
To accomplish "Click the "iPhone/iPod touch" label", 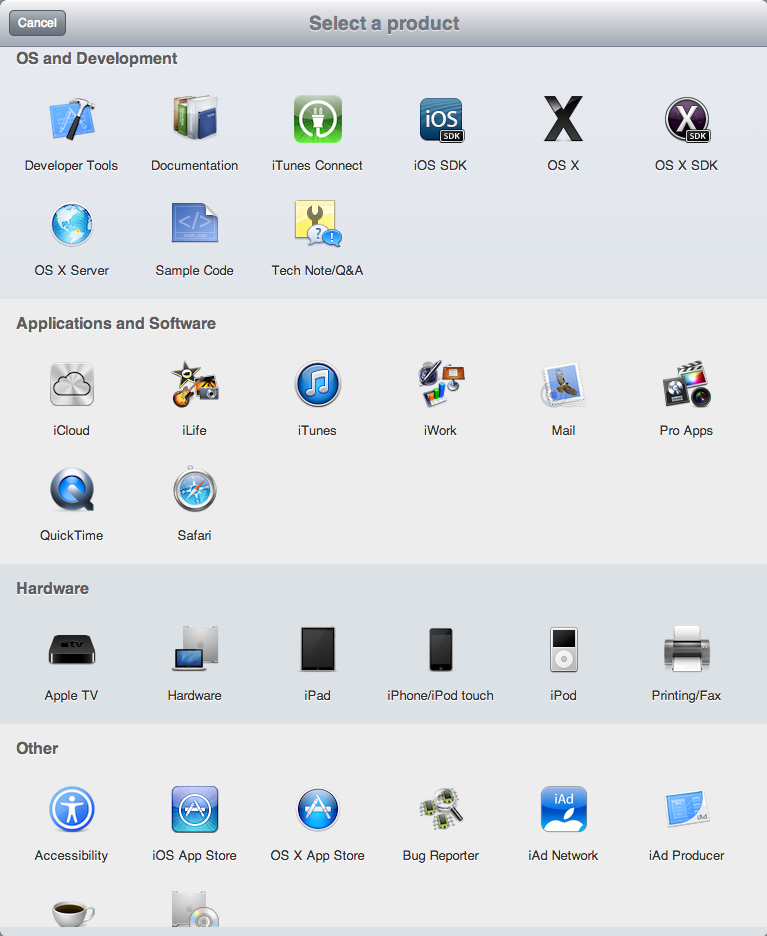I will pos(441,696).
